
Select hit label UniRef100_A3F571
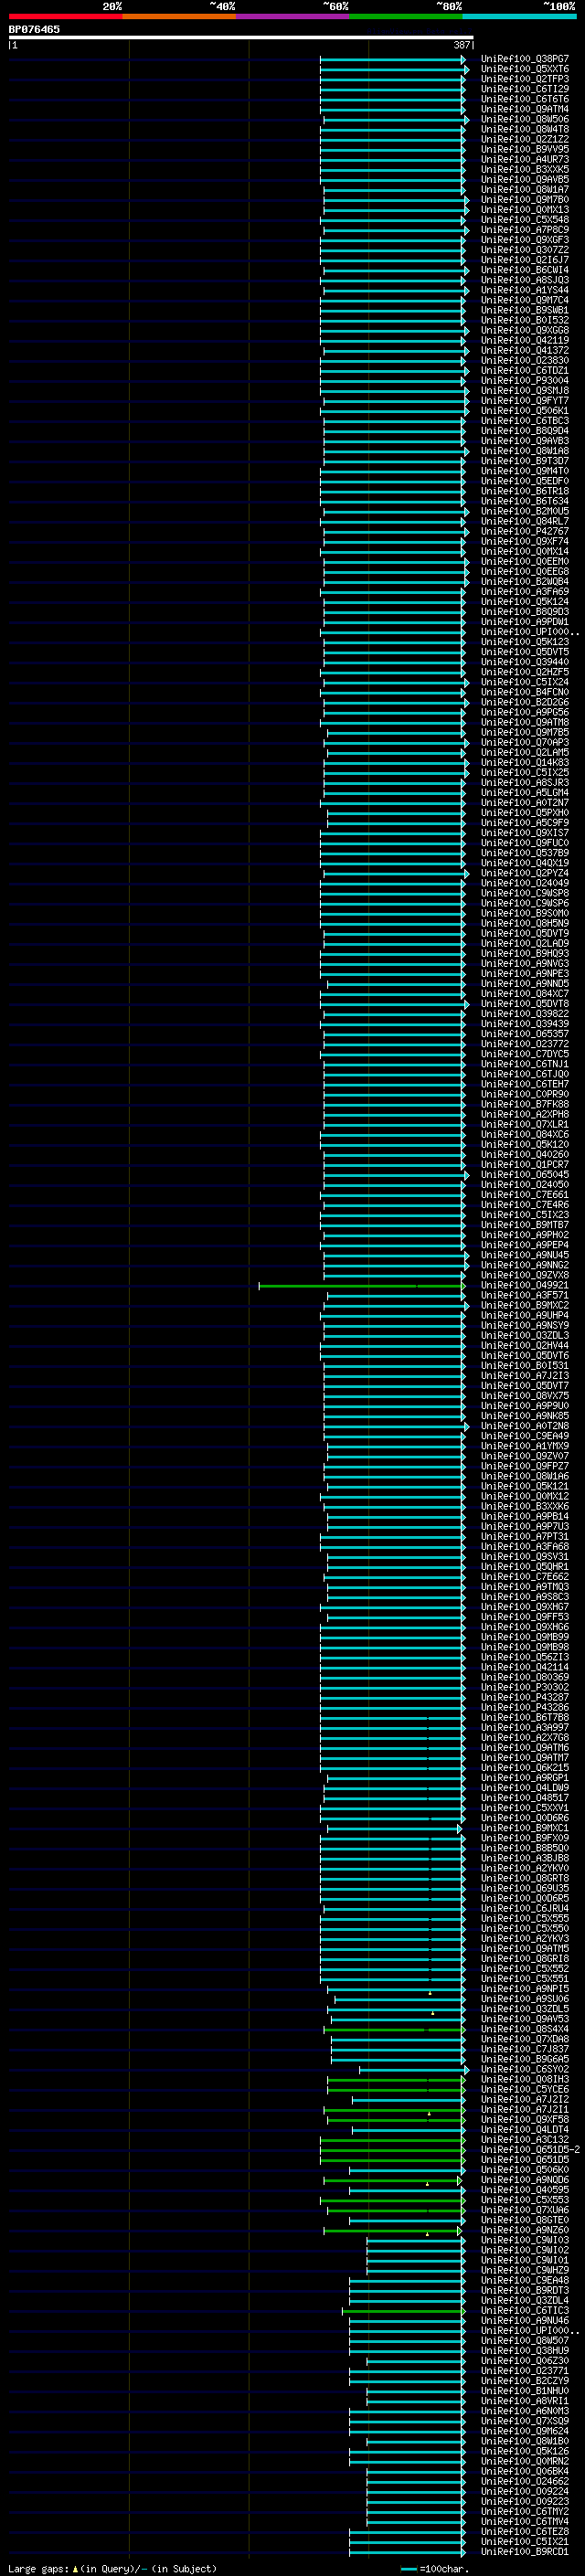click(x=525, y=1296)
